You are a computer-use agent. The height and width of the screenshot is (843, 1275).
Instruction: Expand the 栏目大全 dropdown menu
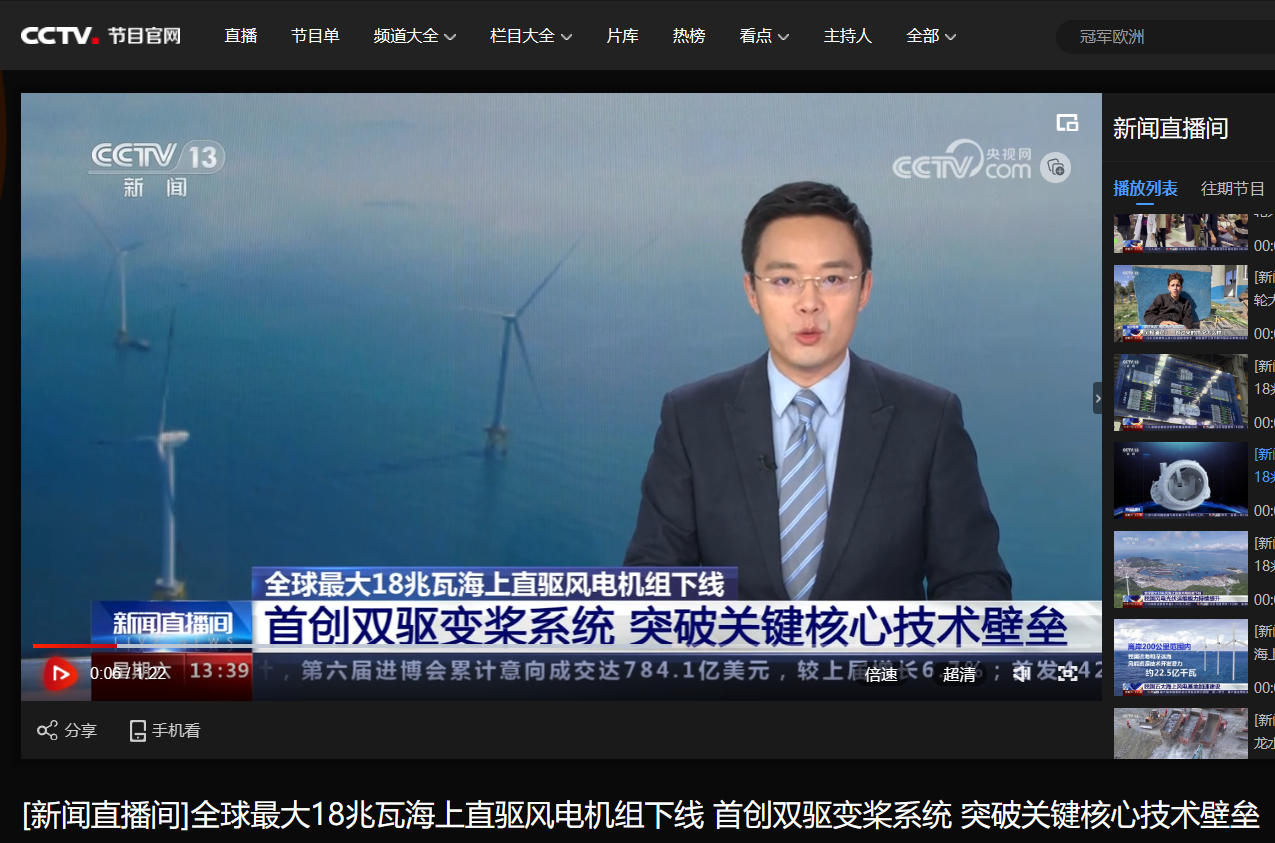[530, 36]
